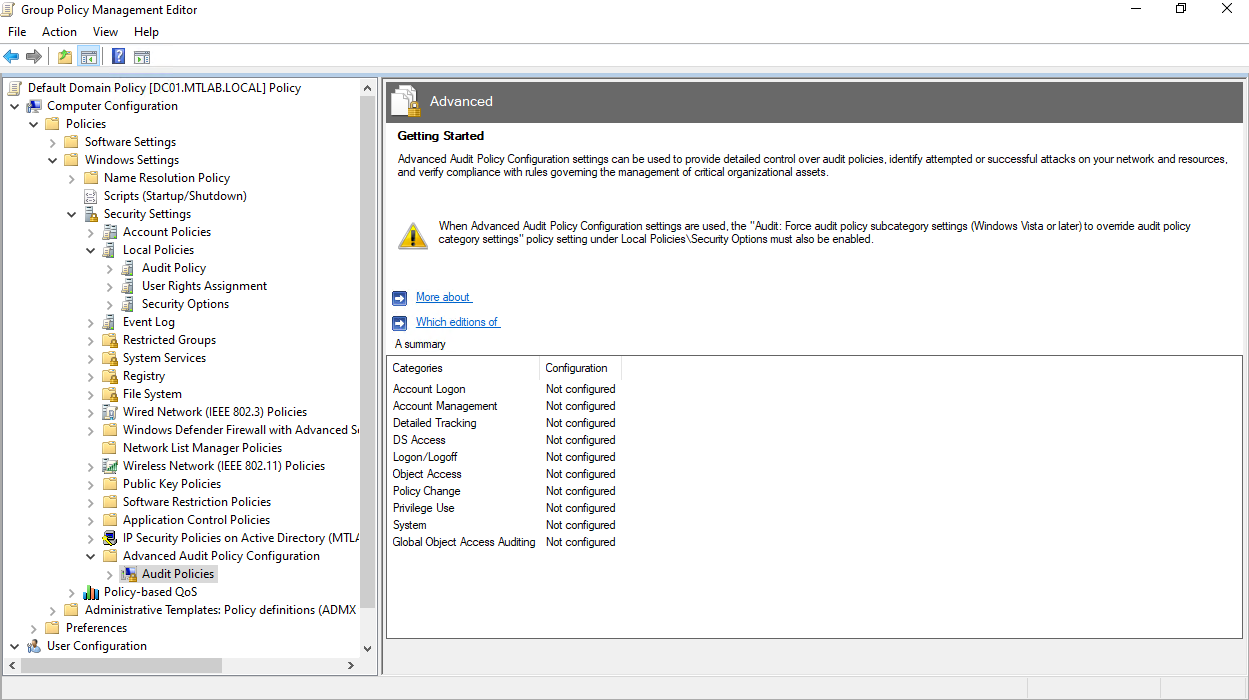Select the Object Access category row
The height and width of the screenshot is (700, 1249).
(504, 474)
